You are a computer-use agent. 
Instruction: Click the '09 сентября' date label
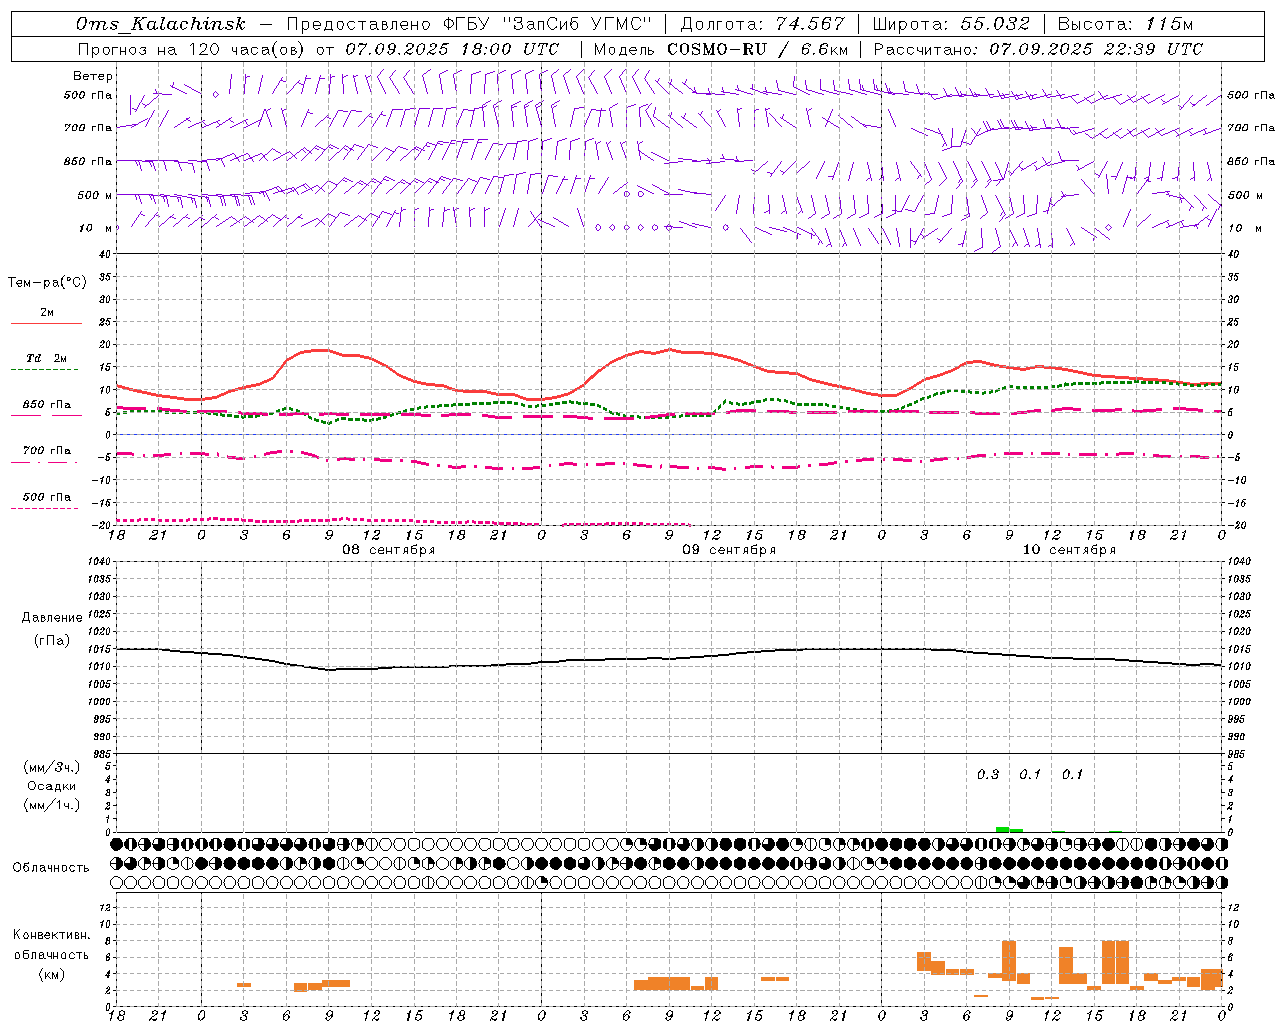[729, 550]
